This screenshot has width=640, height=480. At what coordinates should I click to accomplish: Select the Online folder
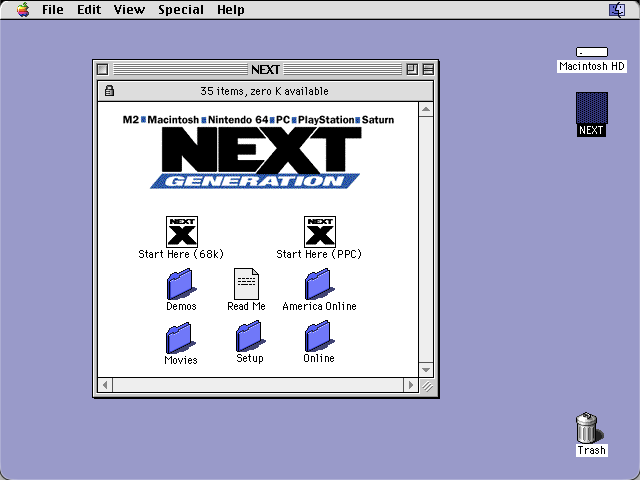(319, 336)
